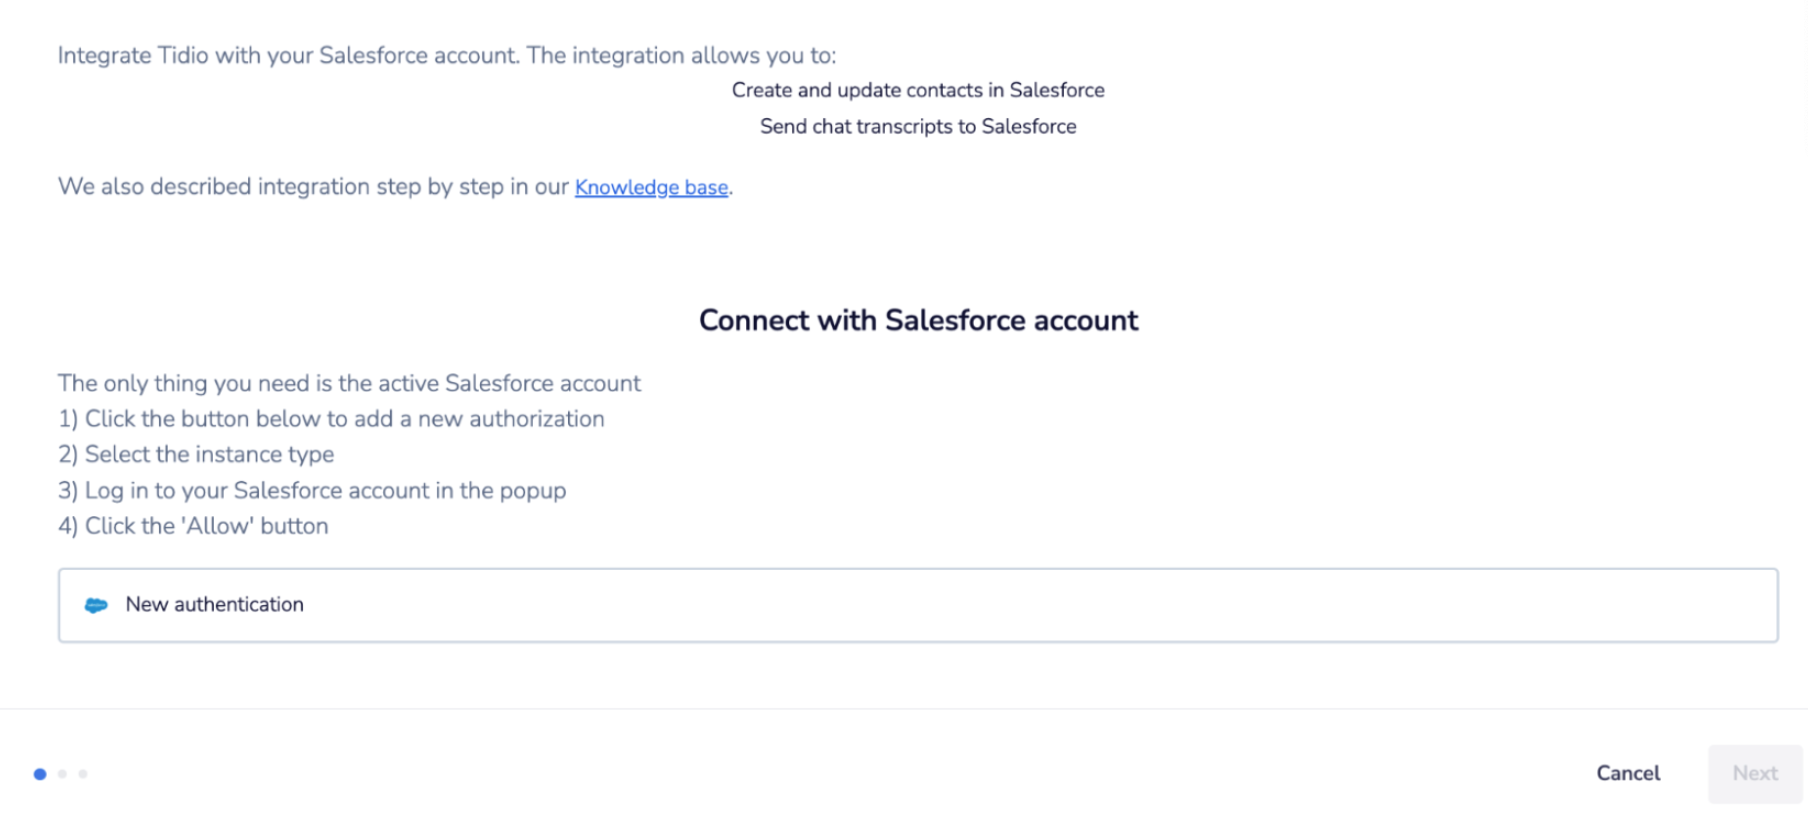Select the first blue step indicator dot
1808x815 pixels.
tap(40, 774)
